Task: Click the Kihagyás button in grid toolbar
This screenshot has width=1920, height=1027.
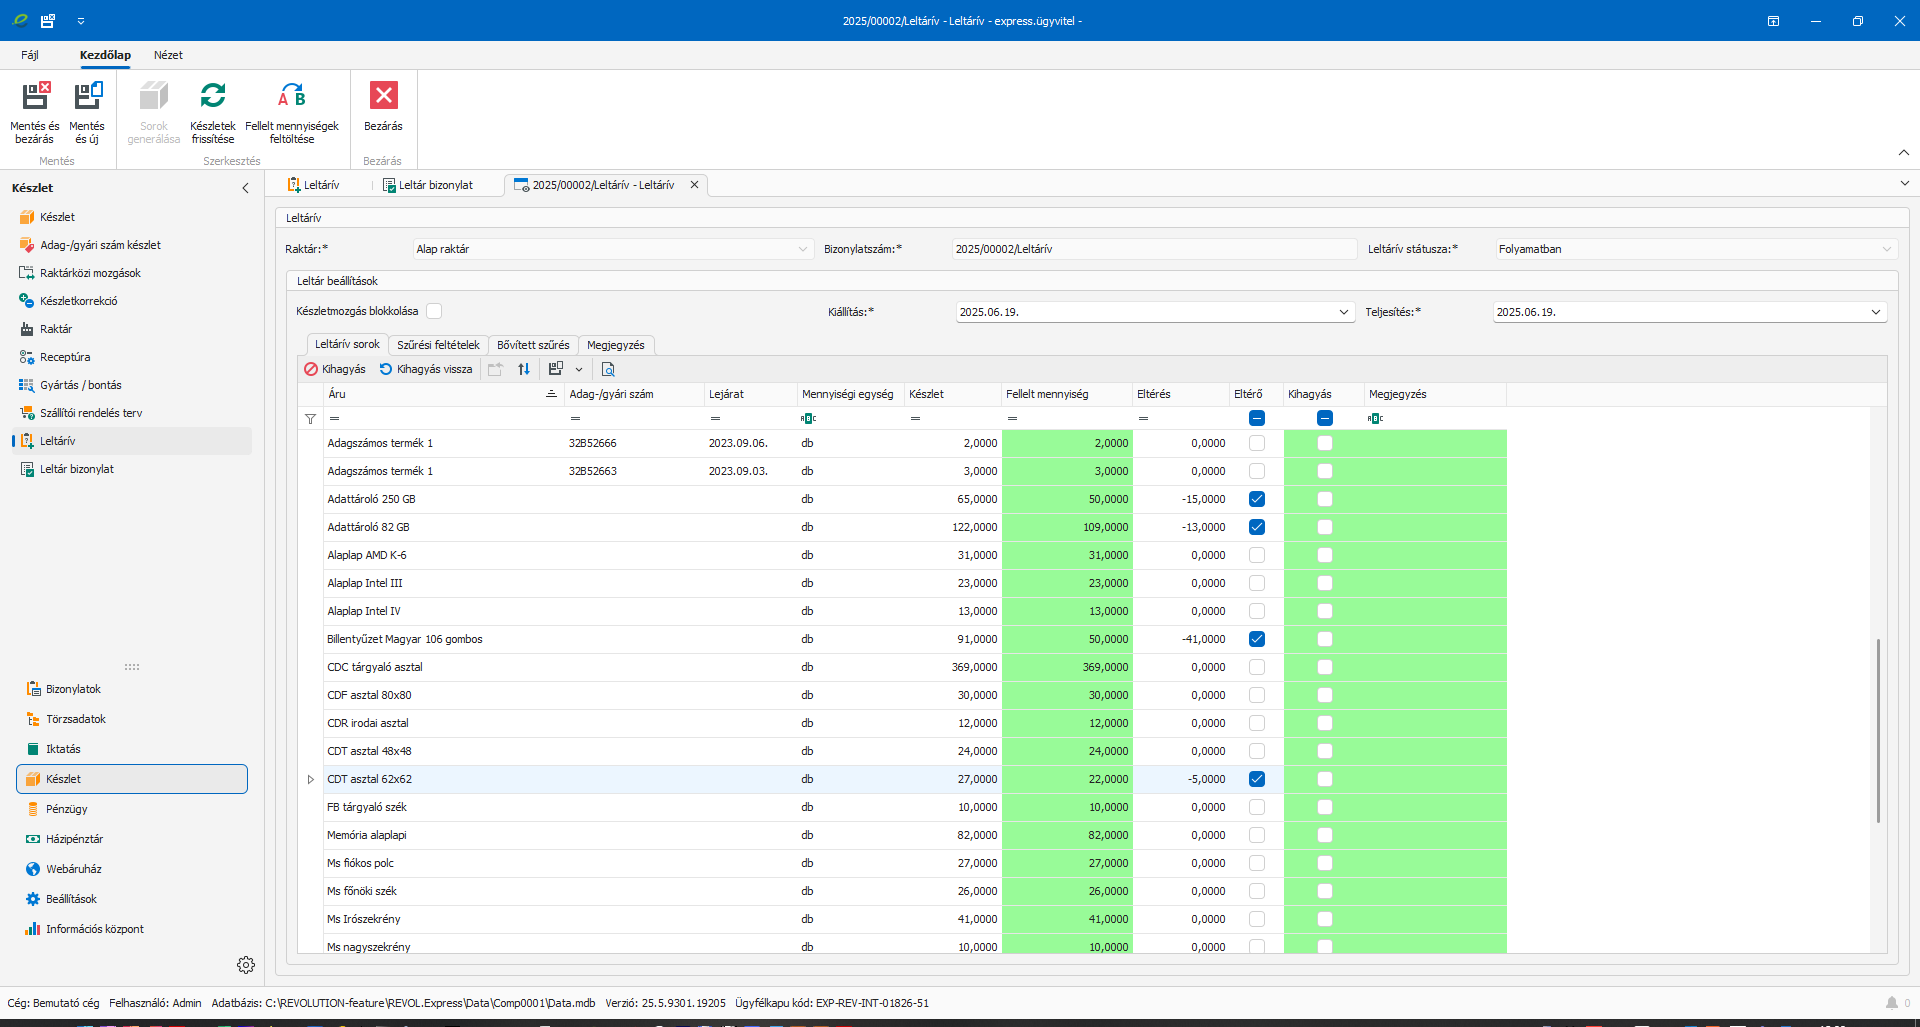Action: (x=335, y=369)
